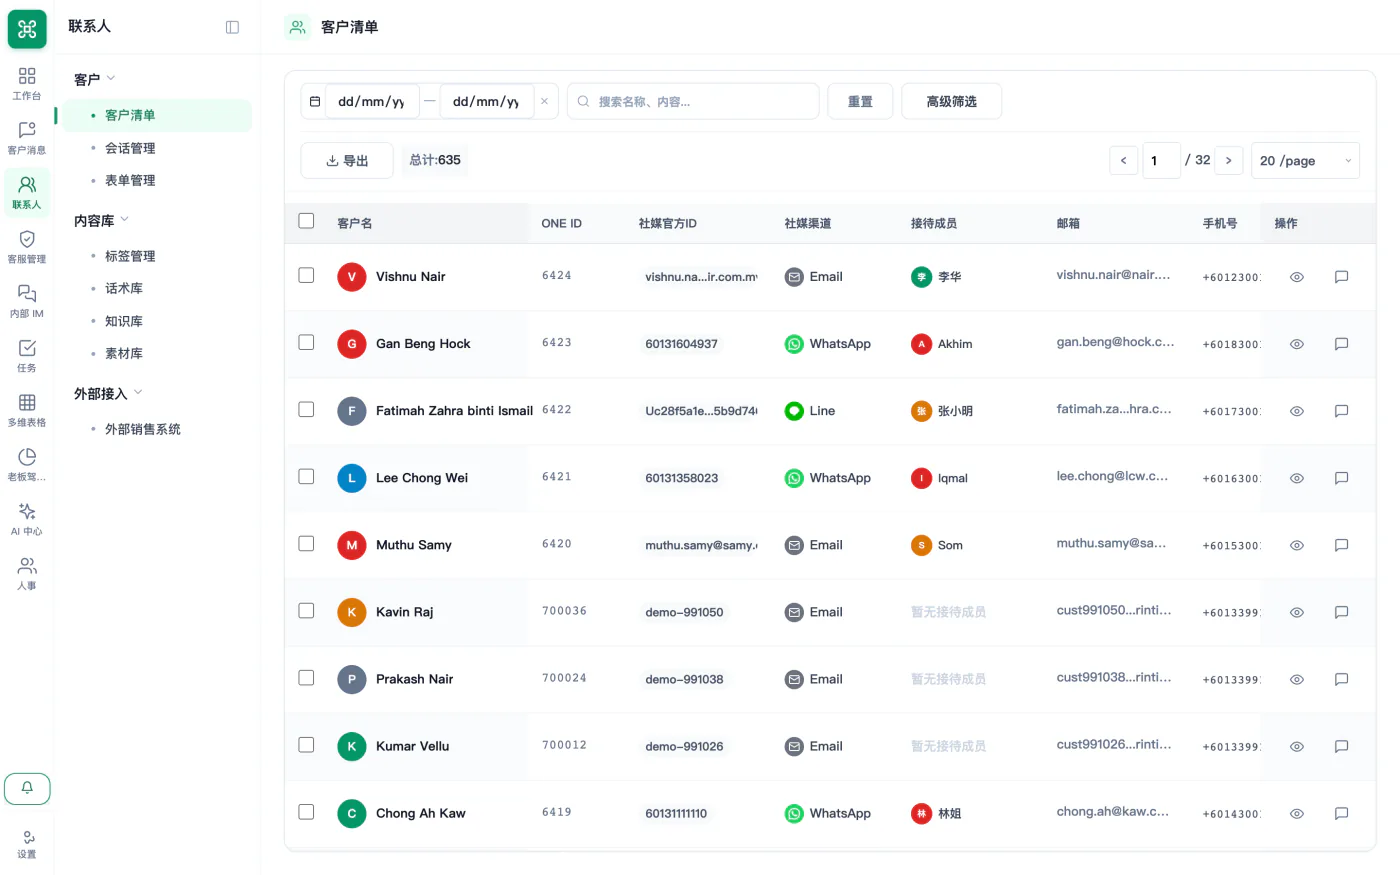Viewport: 1400px width, 875px height.
Task: Open the start date dd/mm/yy picker
Action: click(x=371, y=101)
